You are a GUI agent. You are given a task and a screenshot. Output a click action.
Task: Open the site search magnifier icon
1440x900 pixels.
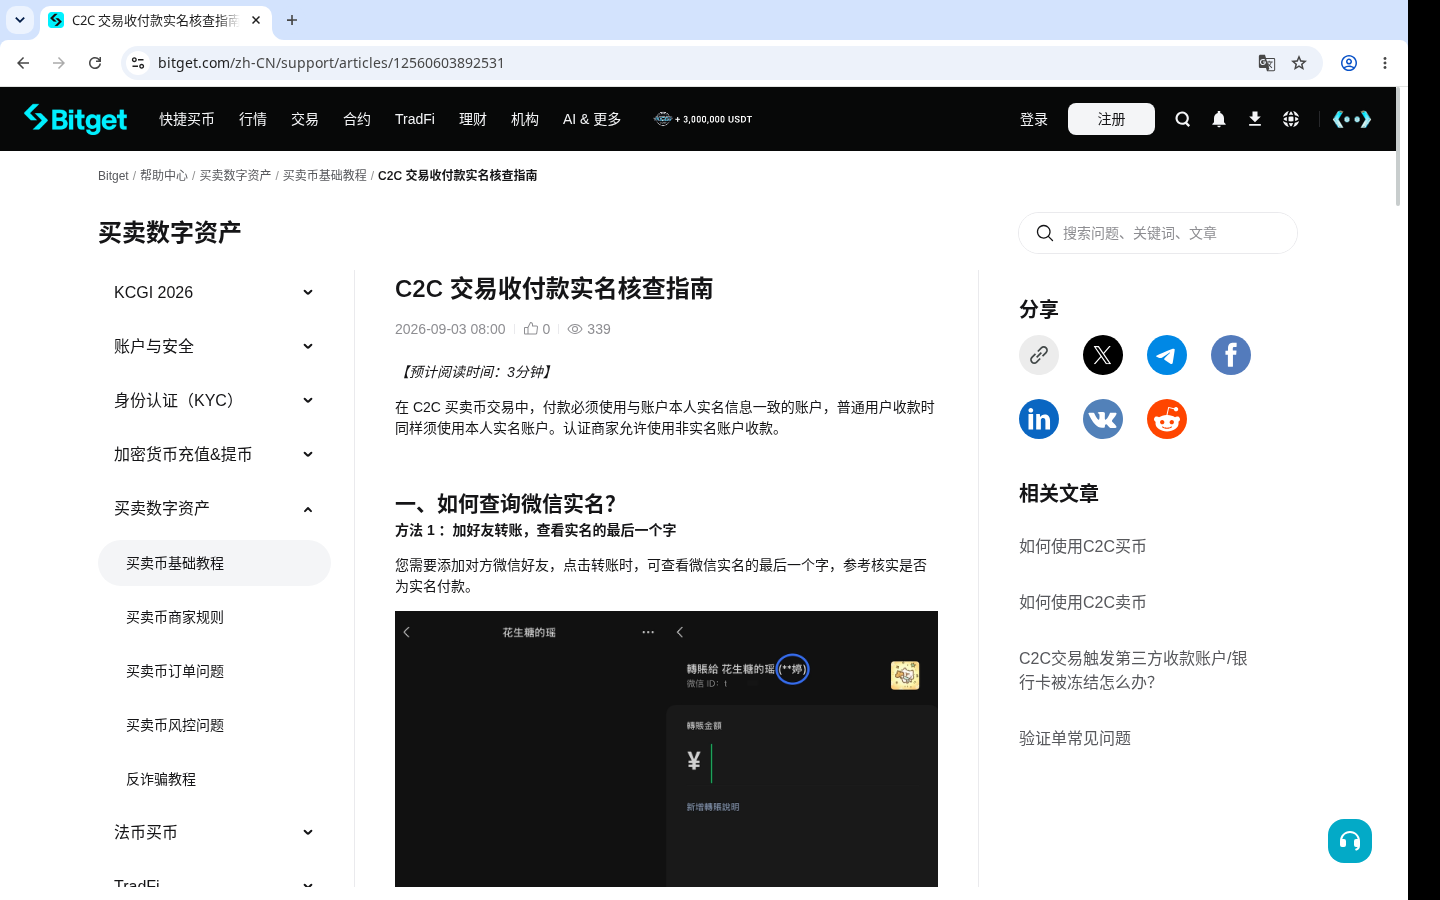(1183, 119)
